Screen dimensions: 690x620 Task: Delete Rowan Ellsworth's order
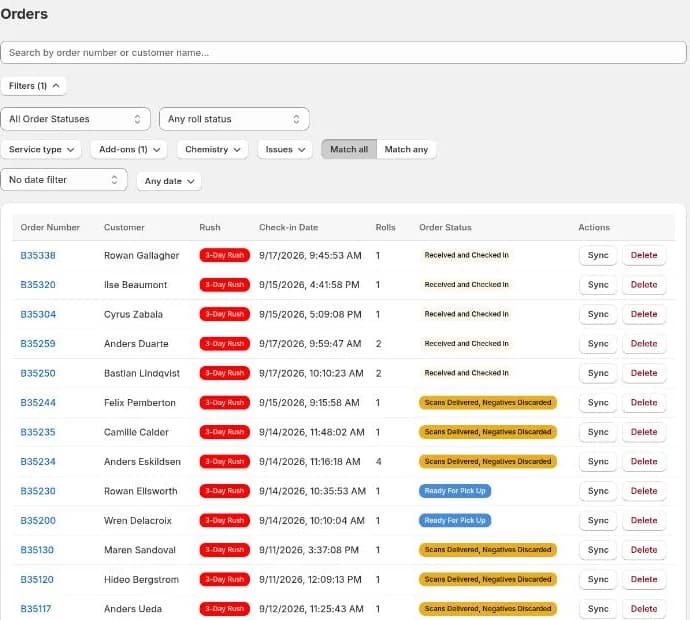click(644, 491)
